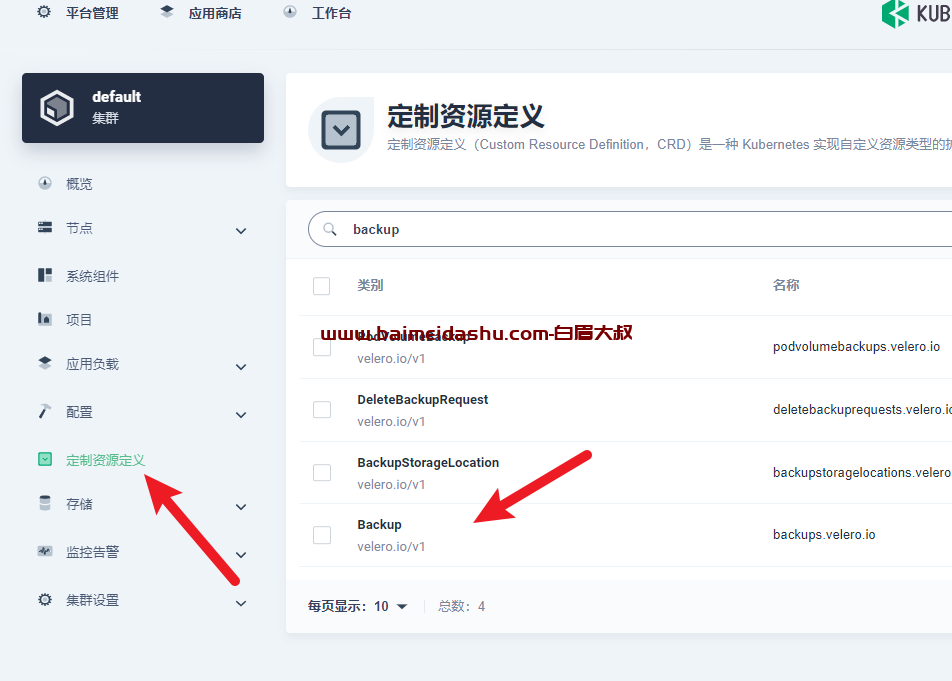Check the BackupStorageLocation row checkbox
Viewport: 952px width, 681px height.
(321, 472)
